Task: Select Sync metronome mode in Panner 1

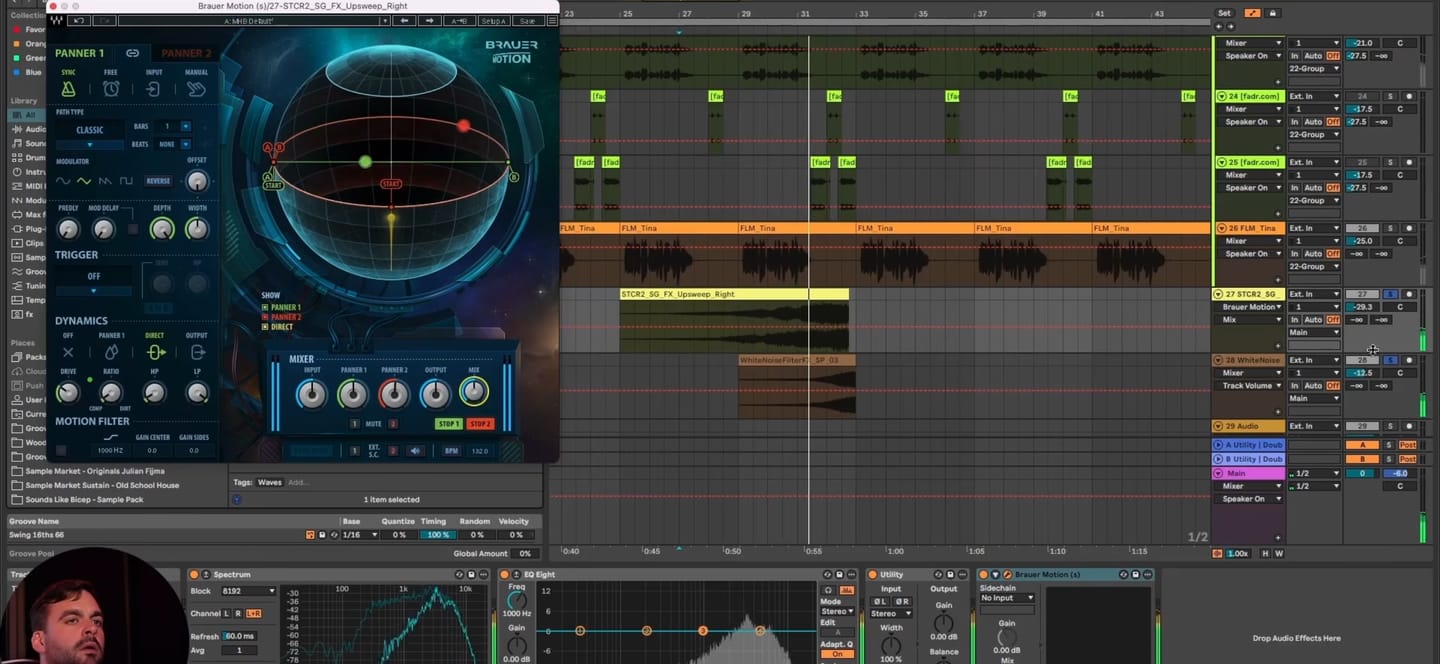Action: coord(68,89)
